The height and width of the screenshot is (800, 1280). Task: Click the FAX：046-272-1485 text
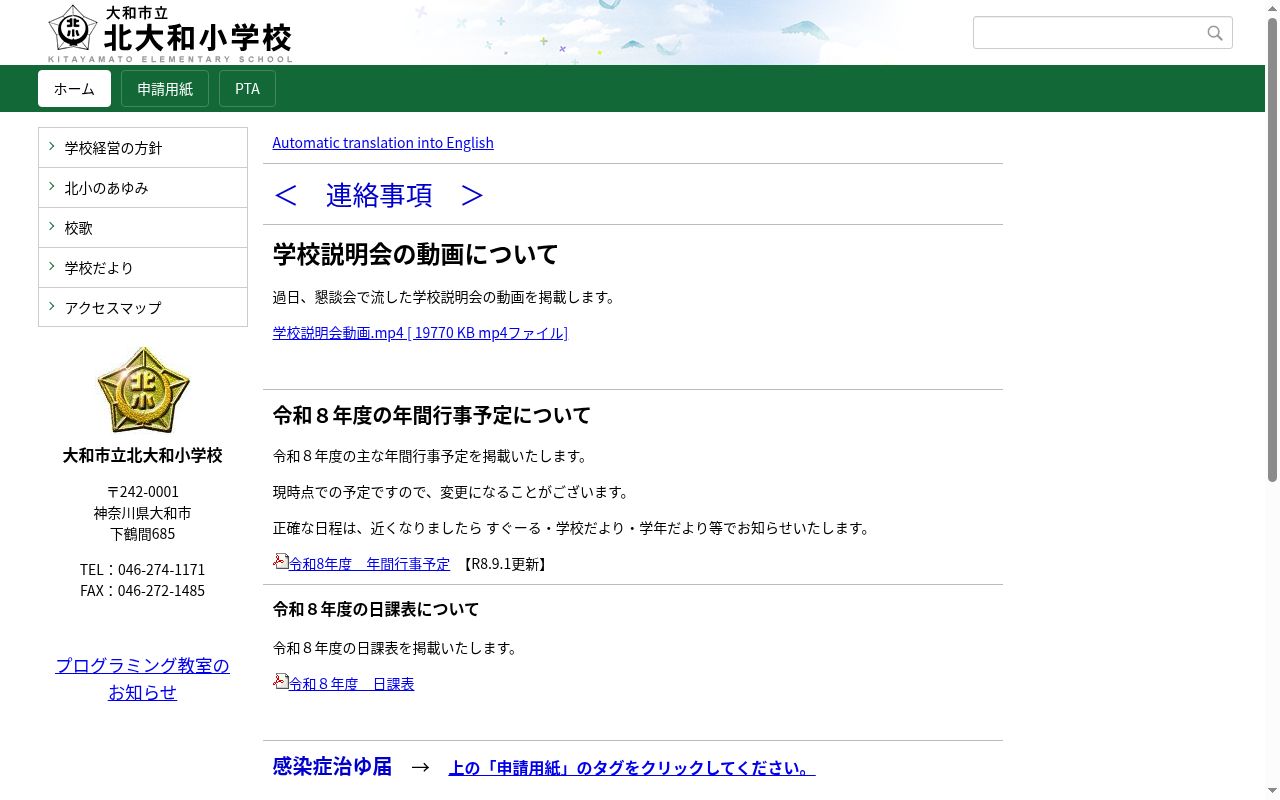143,591
